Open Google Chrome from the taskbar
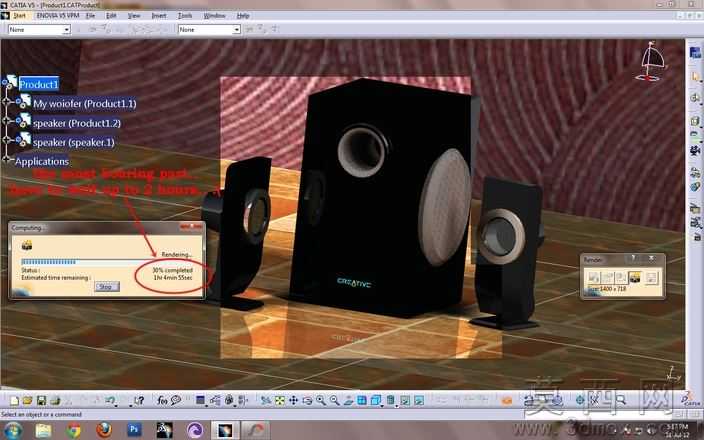Screen dimensions: 704x440 coord(74,430)
